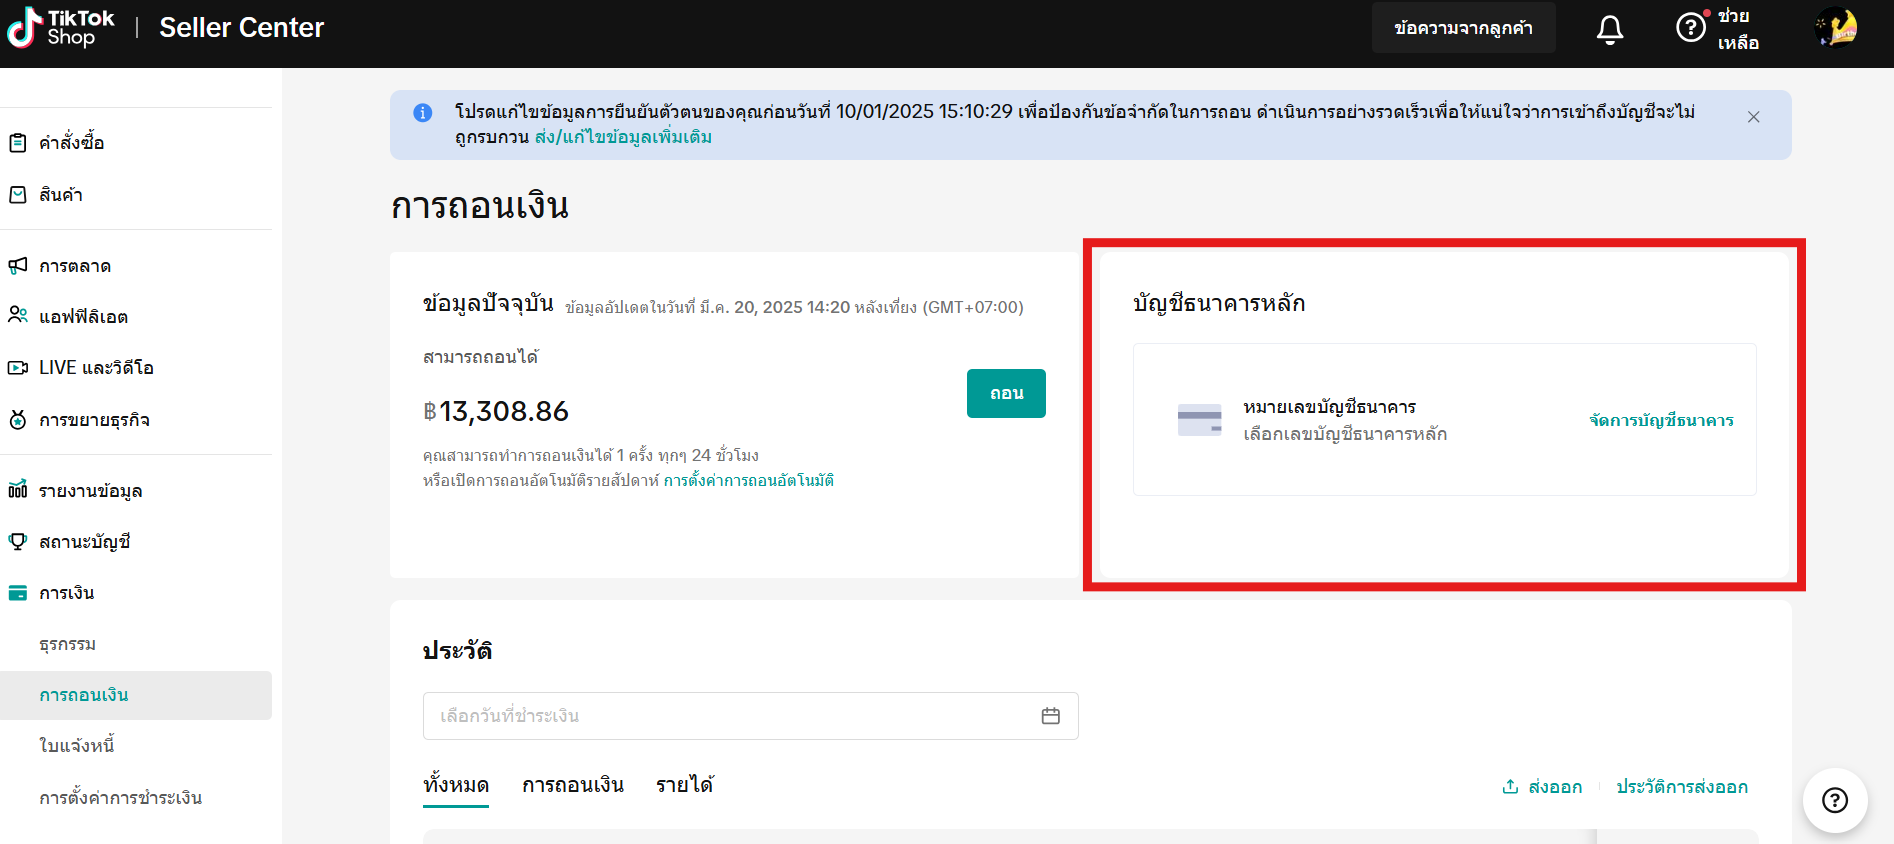Click the floating help button at bottom right
The width and height of the screenshot is (1894, 844).
click(x=1835, y=800)
